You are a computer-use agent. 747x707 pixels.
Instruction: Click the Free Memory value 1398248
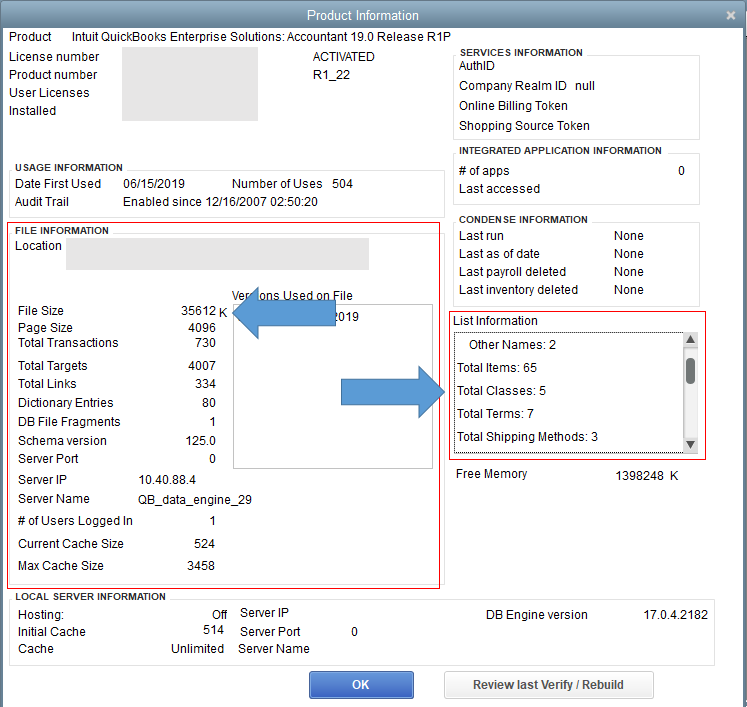click(639, 476)
